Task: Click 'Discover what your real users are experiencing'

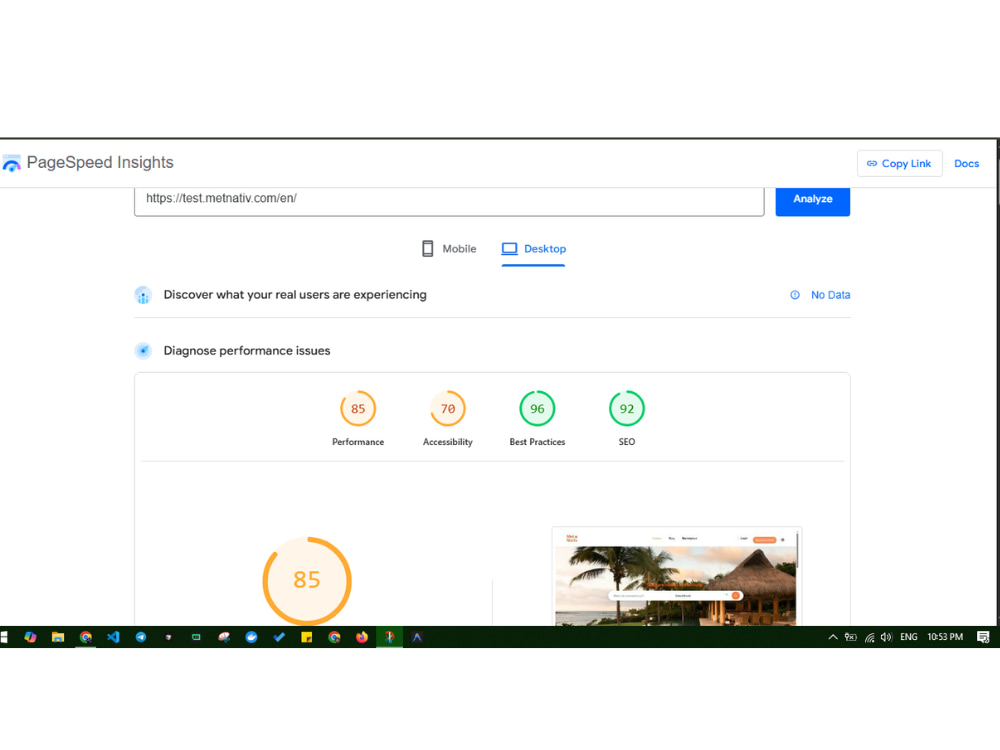Action: pyautogui.click(x=295, y=295)
